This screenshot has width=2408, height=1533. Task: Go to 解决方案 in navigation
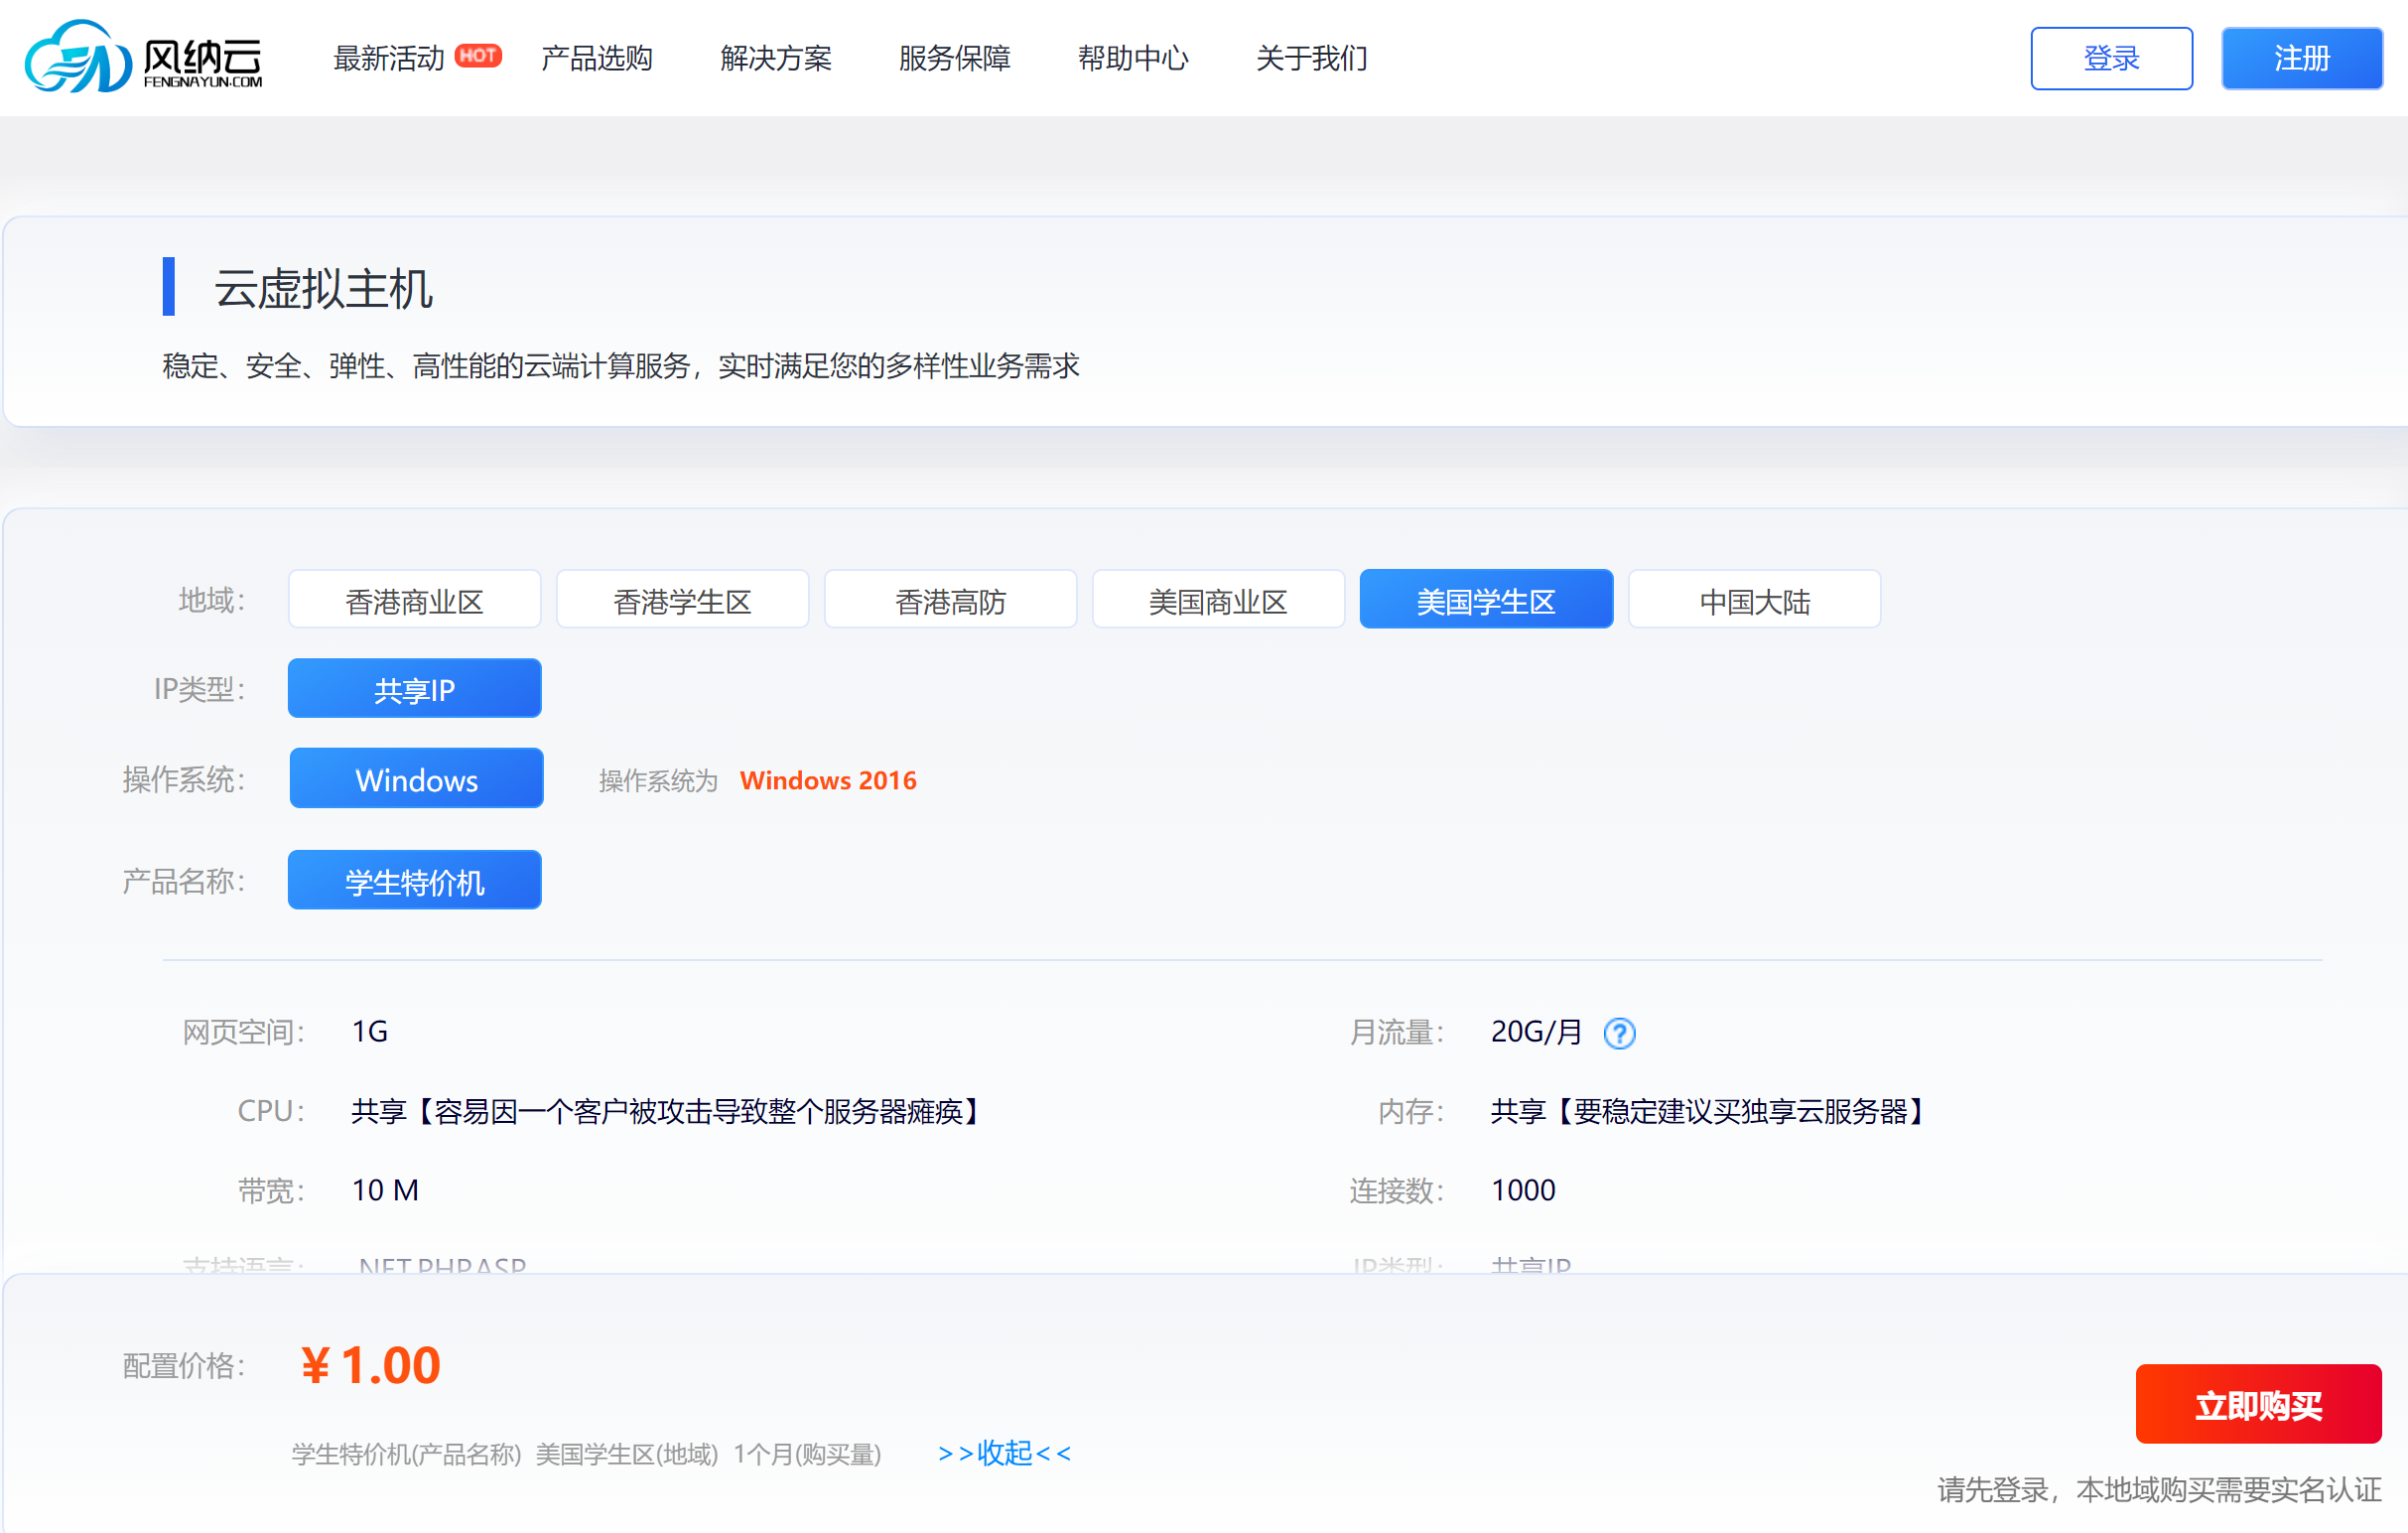click(776, 58)
